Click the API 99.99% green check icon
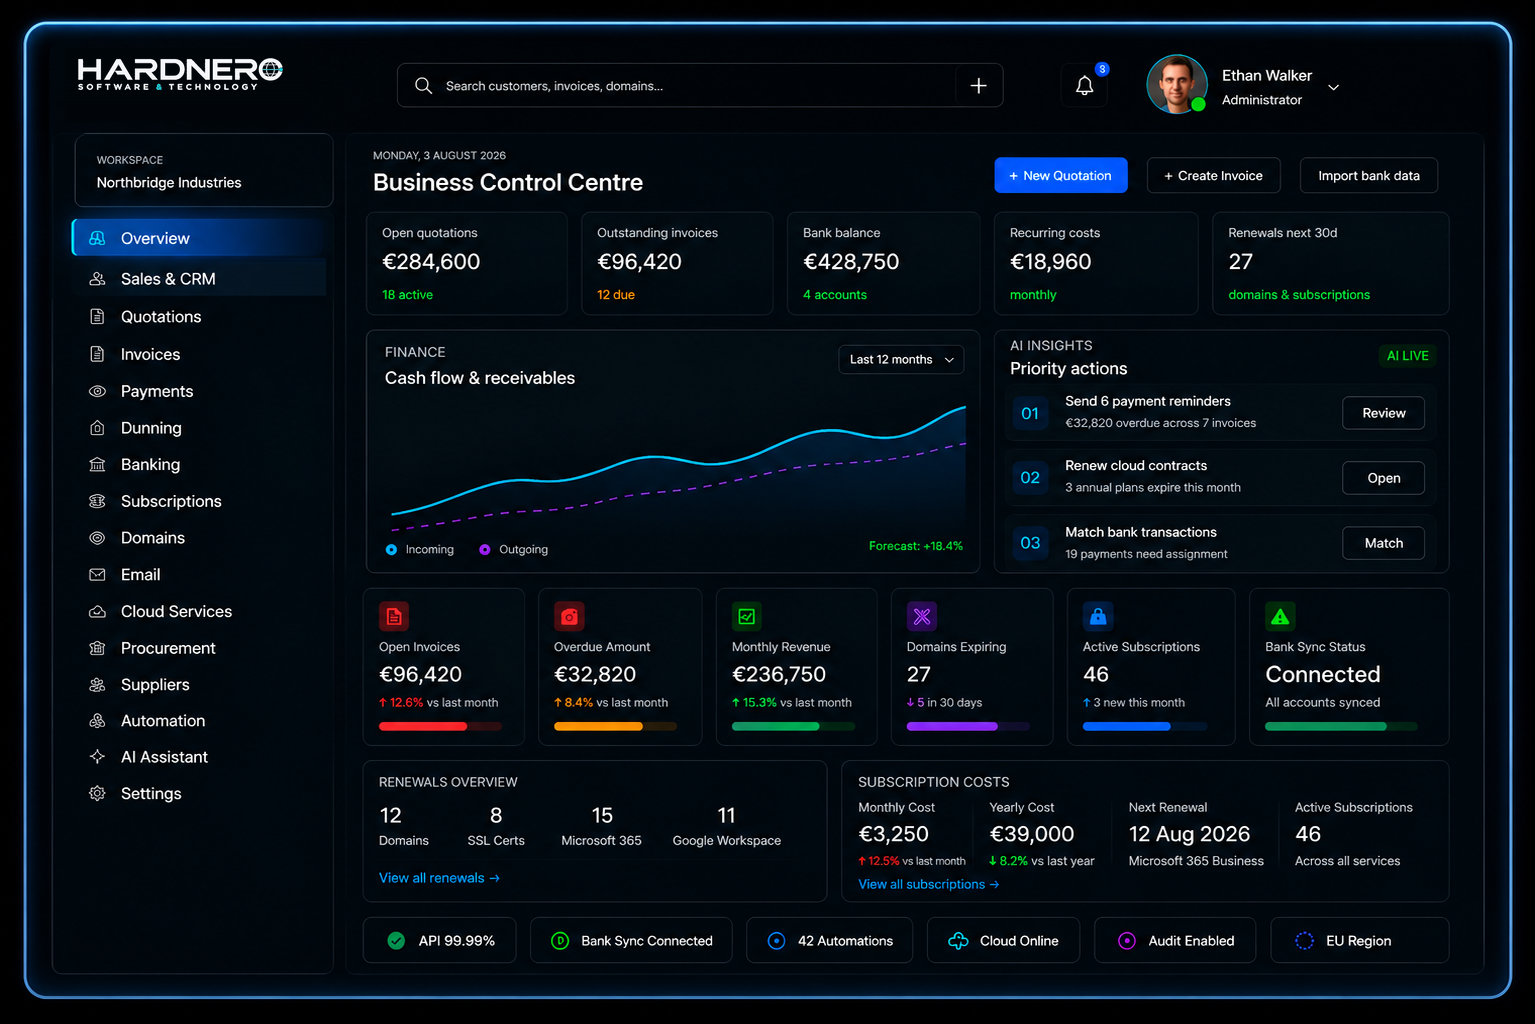The width and height of the screenshot is (1535, 1024). tap(396, 941)
